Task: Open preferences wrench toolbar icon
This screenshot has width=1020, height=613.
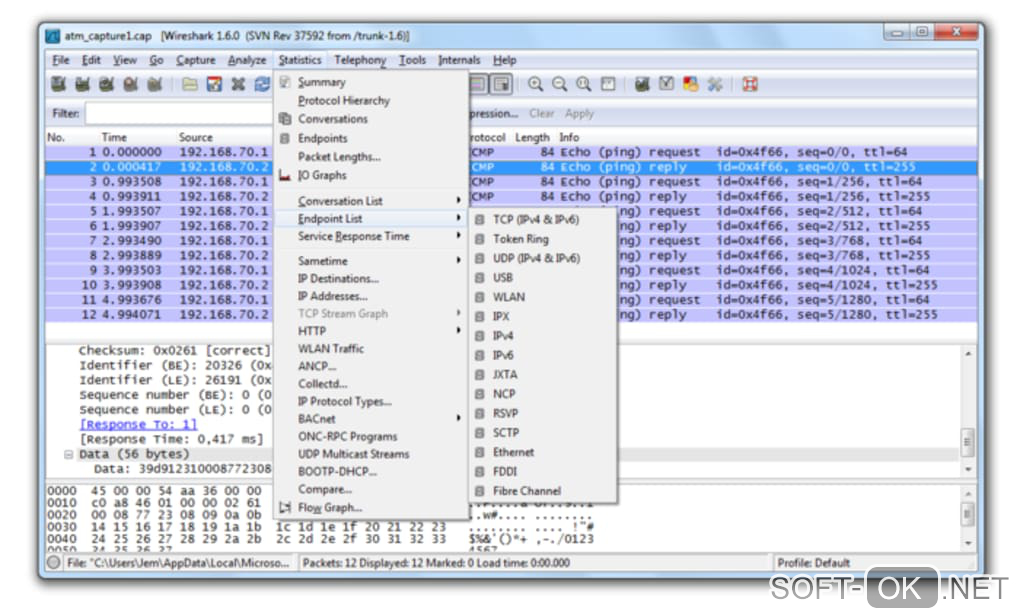Action: tap(715, 84)
